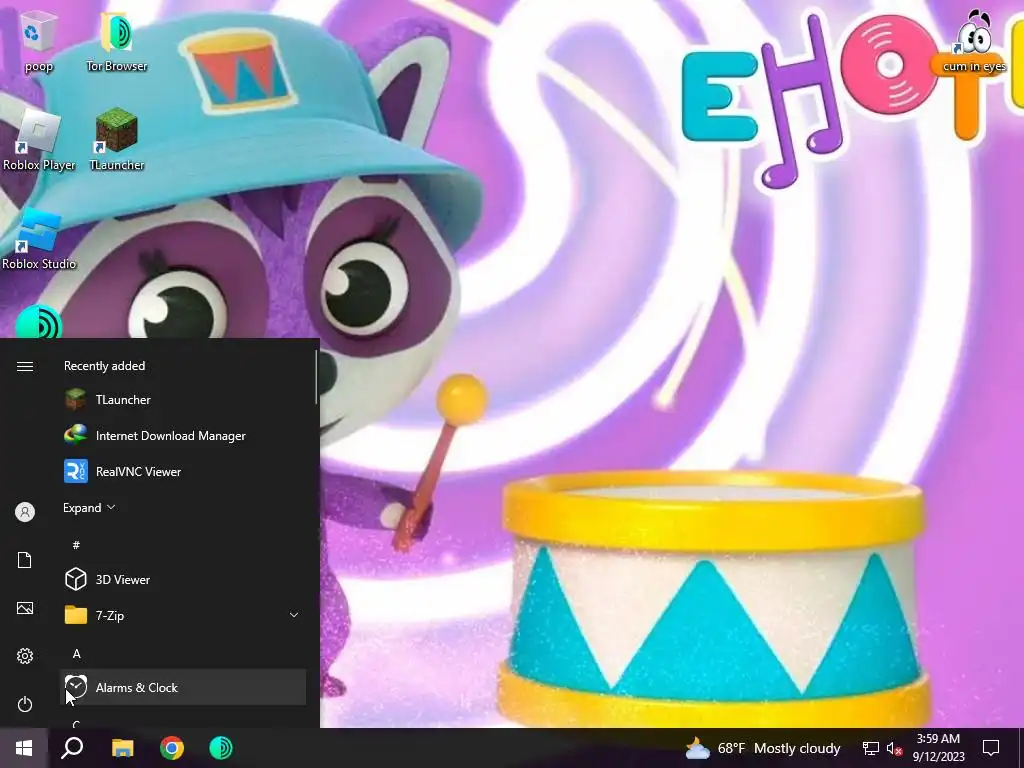Click the green icon below Roblox Studio

pos(39,322)
